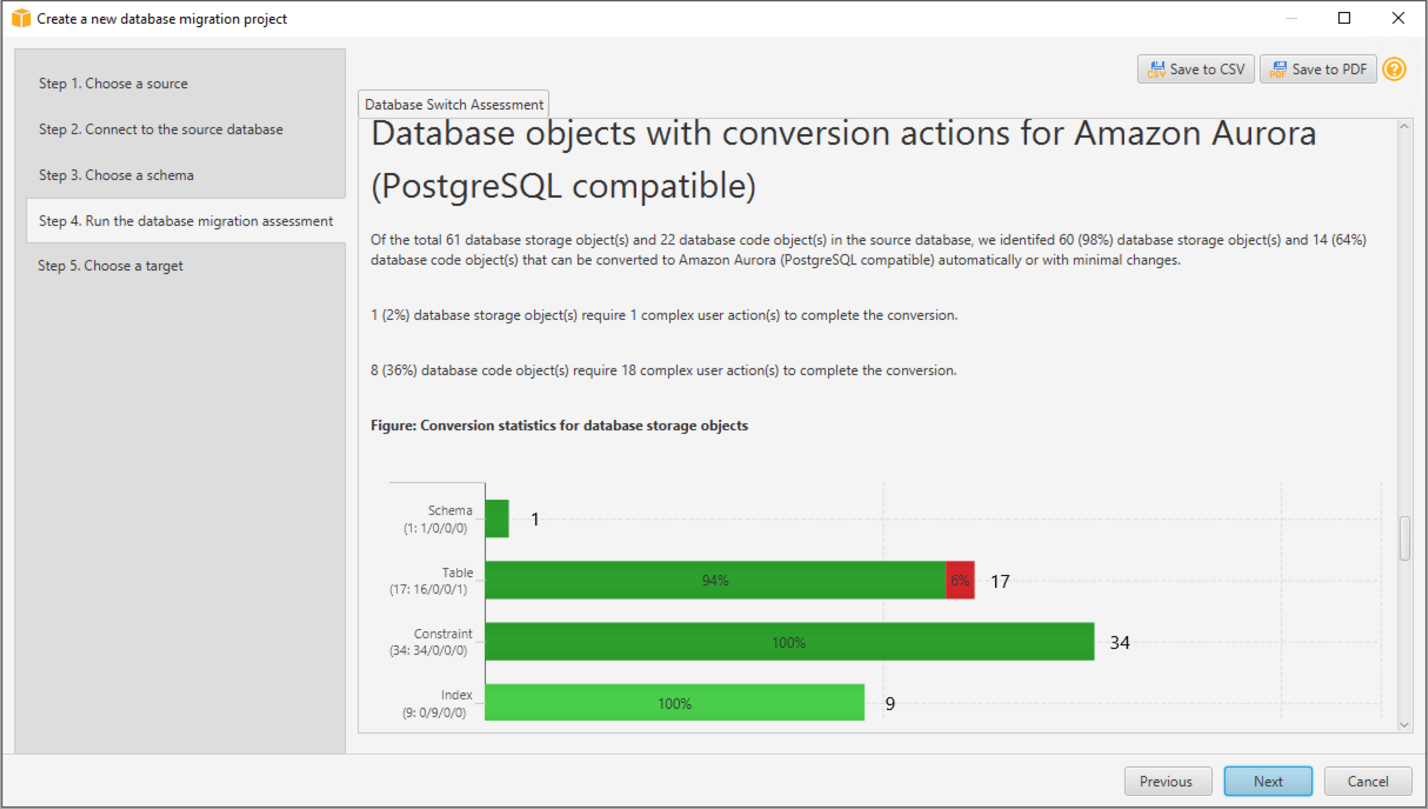The height and width of the screenshot is (809, 1428).
Task: Click the Next button
Action: click(x=1268, y=781)
